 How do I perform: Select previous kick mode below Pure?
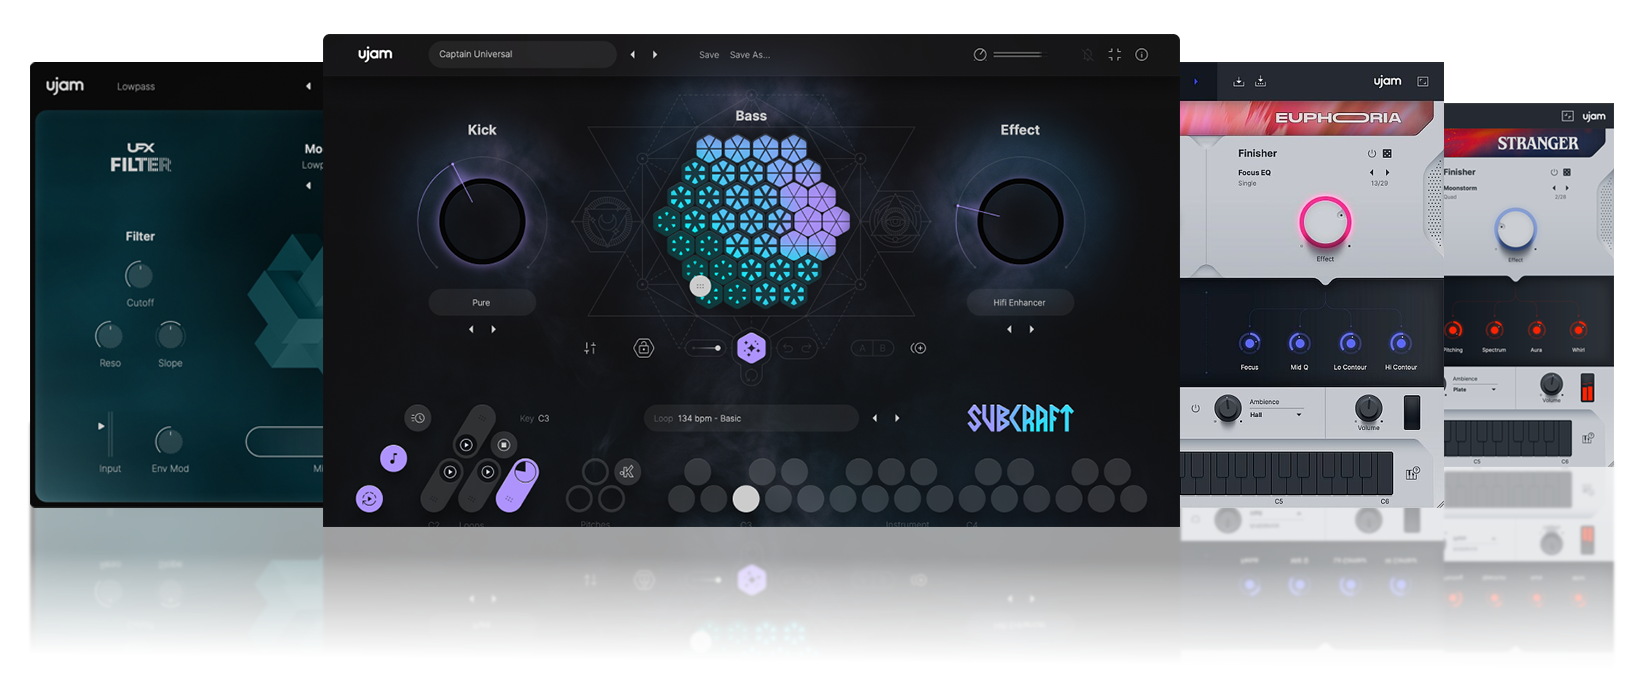pyautogui.click(x=471, y=329)
